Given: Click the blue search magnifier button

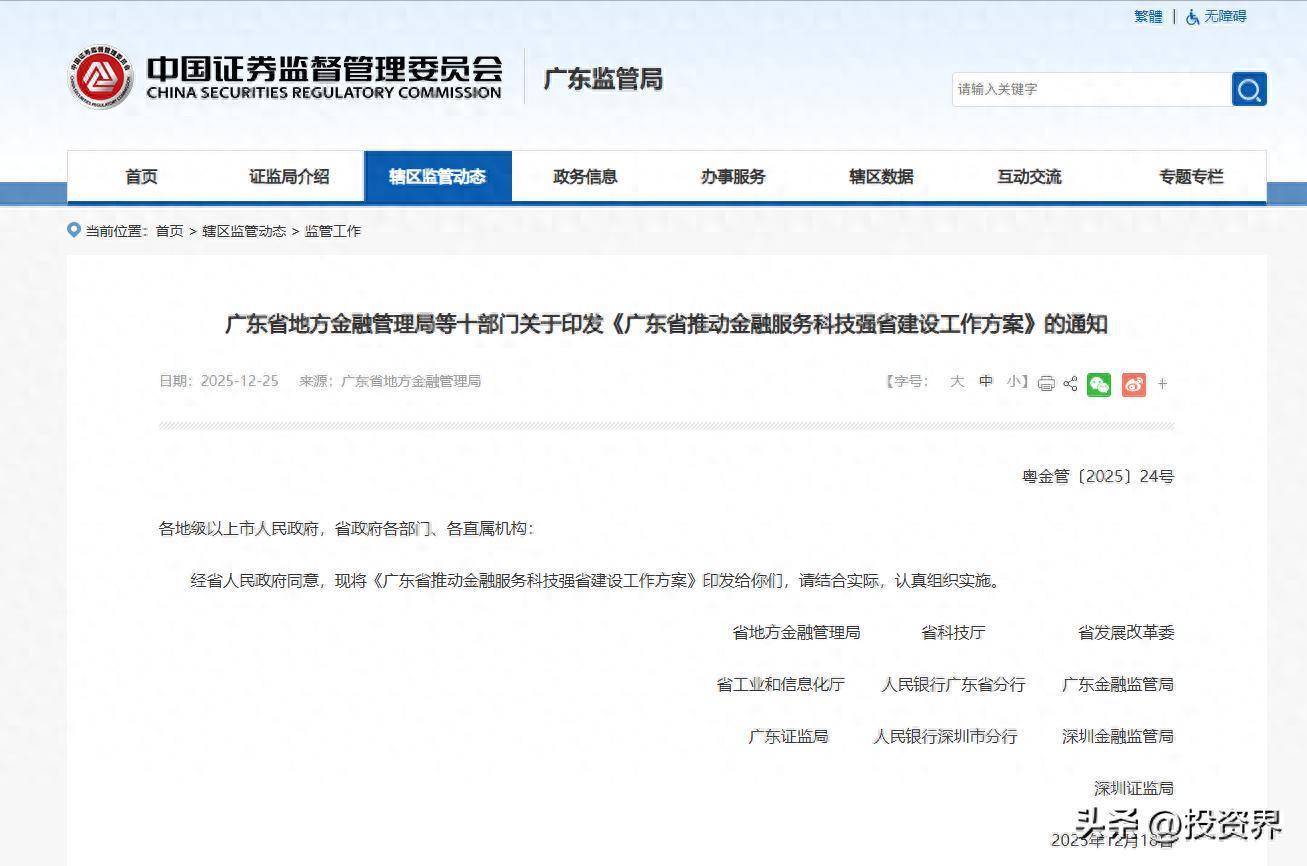Looking at the screenshot, I should [x=1249, y=89].
